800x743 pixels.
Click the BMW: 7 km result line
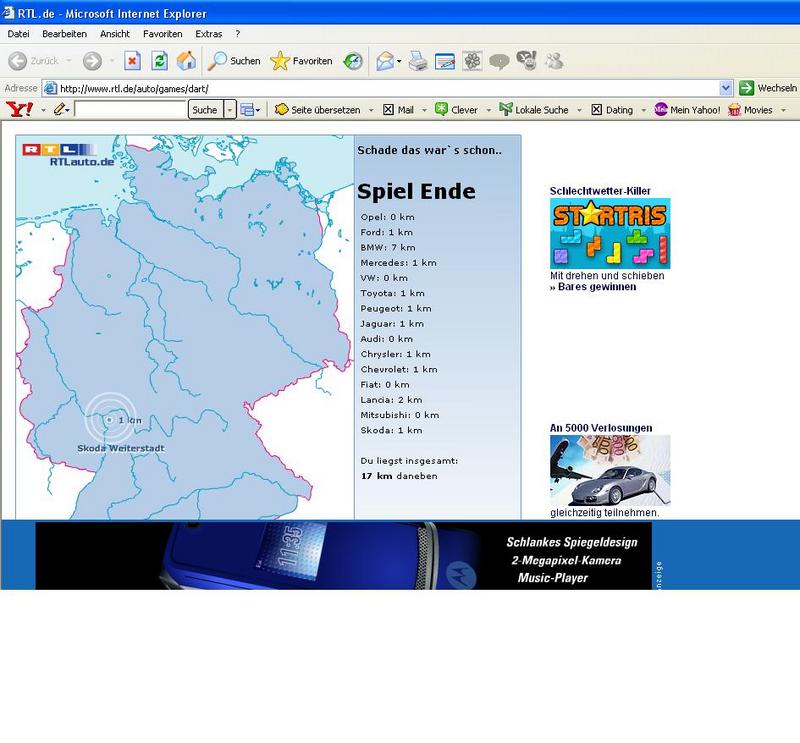(x=388, y=247)
